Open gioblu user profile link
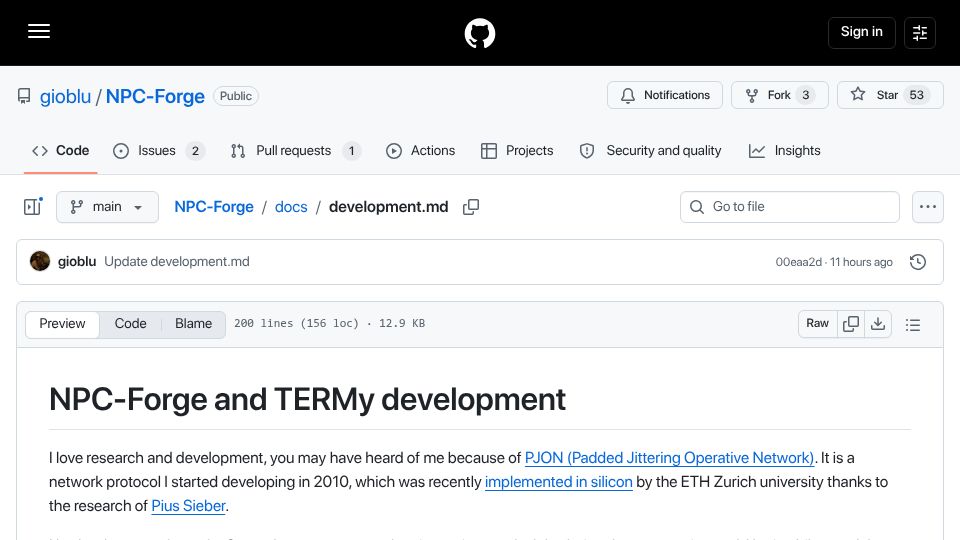 [65, 96]
